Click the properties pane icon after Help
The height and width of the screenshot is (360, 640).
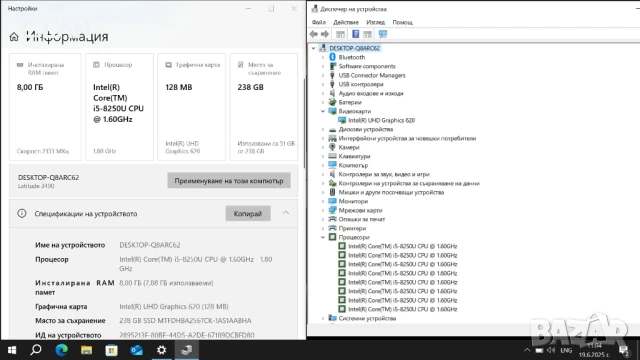click(367, 34)
